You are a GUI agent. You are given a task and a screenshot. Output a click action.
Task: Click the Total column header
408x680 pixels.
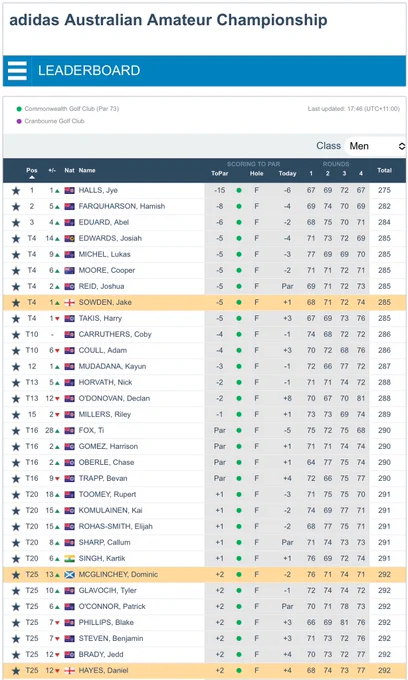[385, 170]
